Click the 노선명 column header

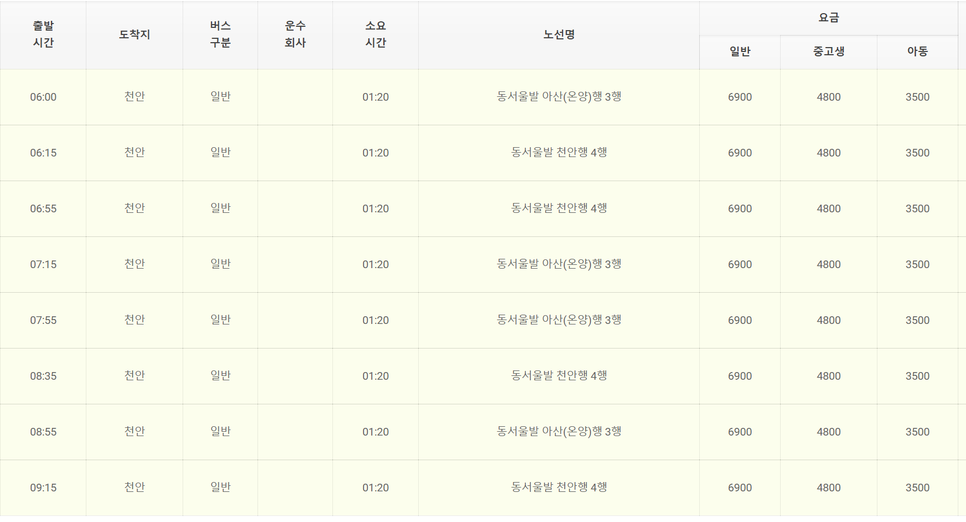click(x=559, y=35)
